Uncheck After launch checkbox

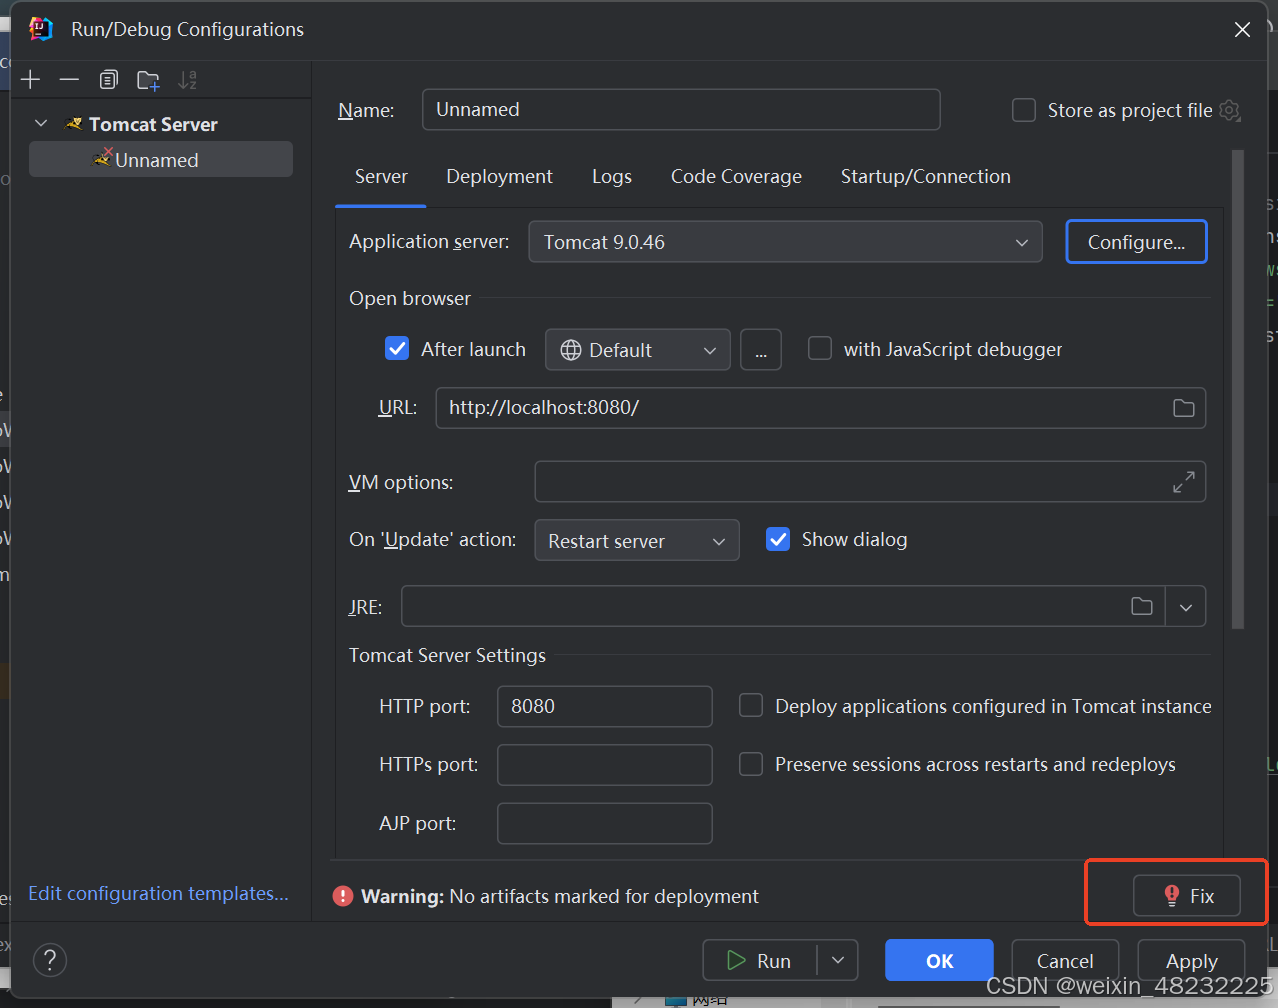[397, 349]
